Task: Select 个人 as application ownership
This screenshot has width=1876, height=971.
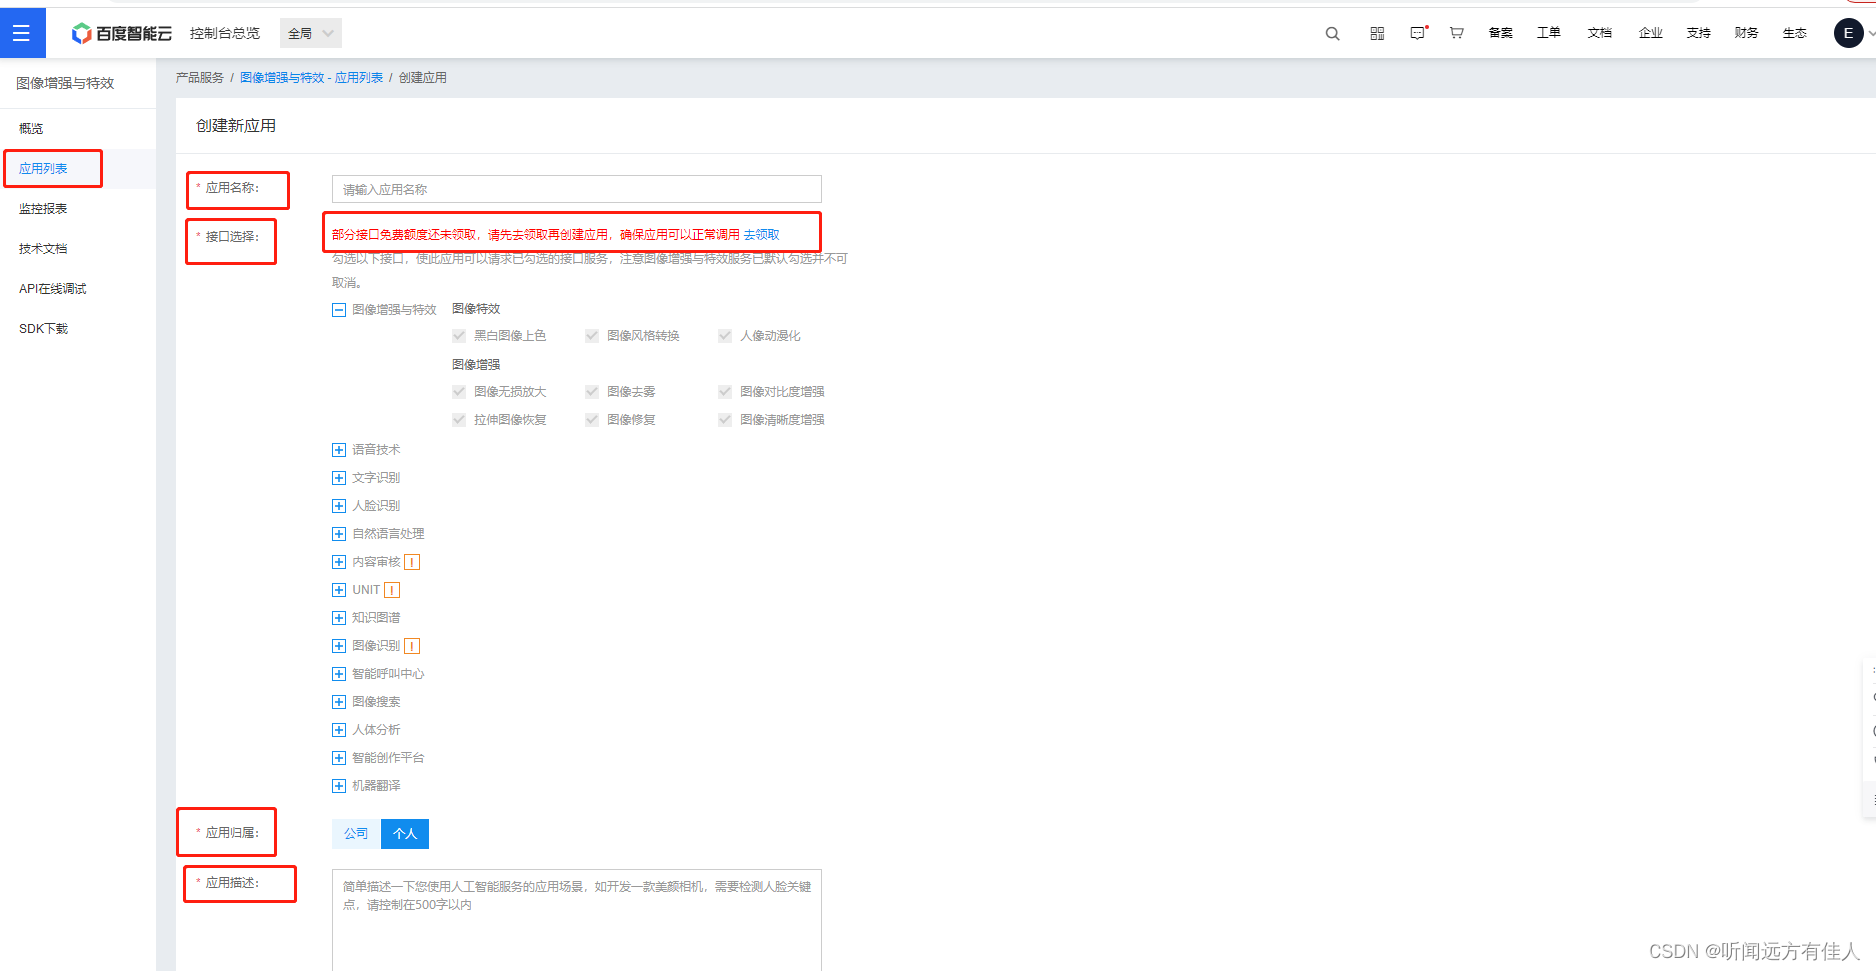Action: pyautogui.click(x=405, y=834)
